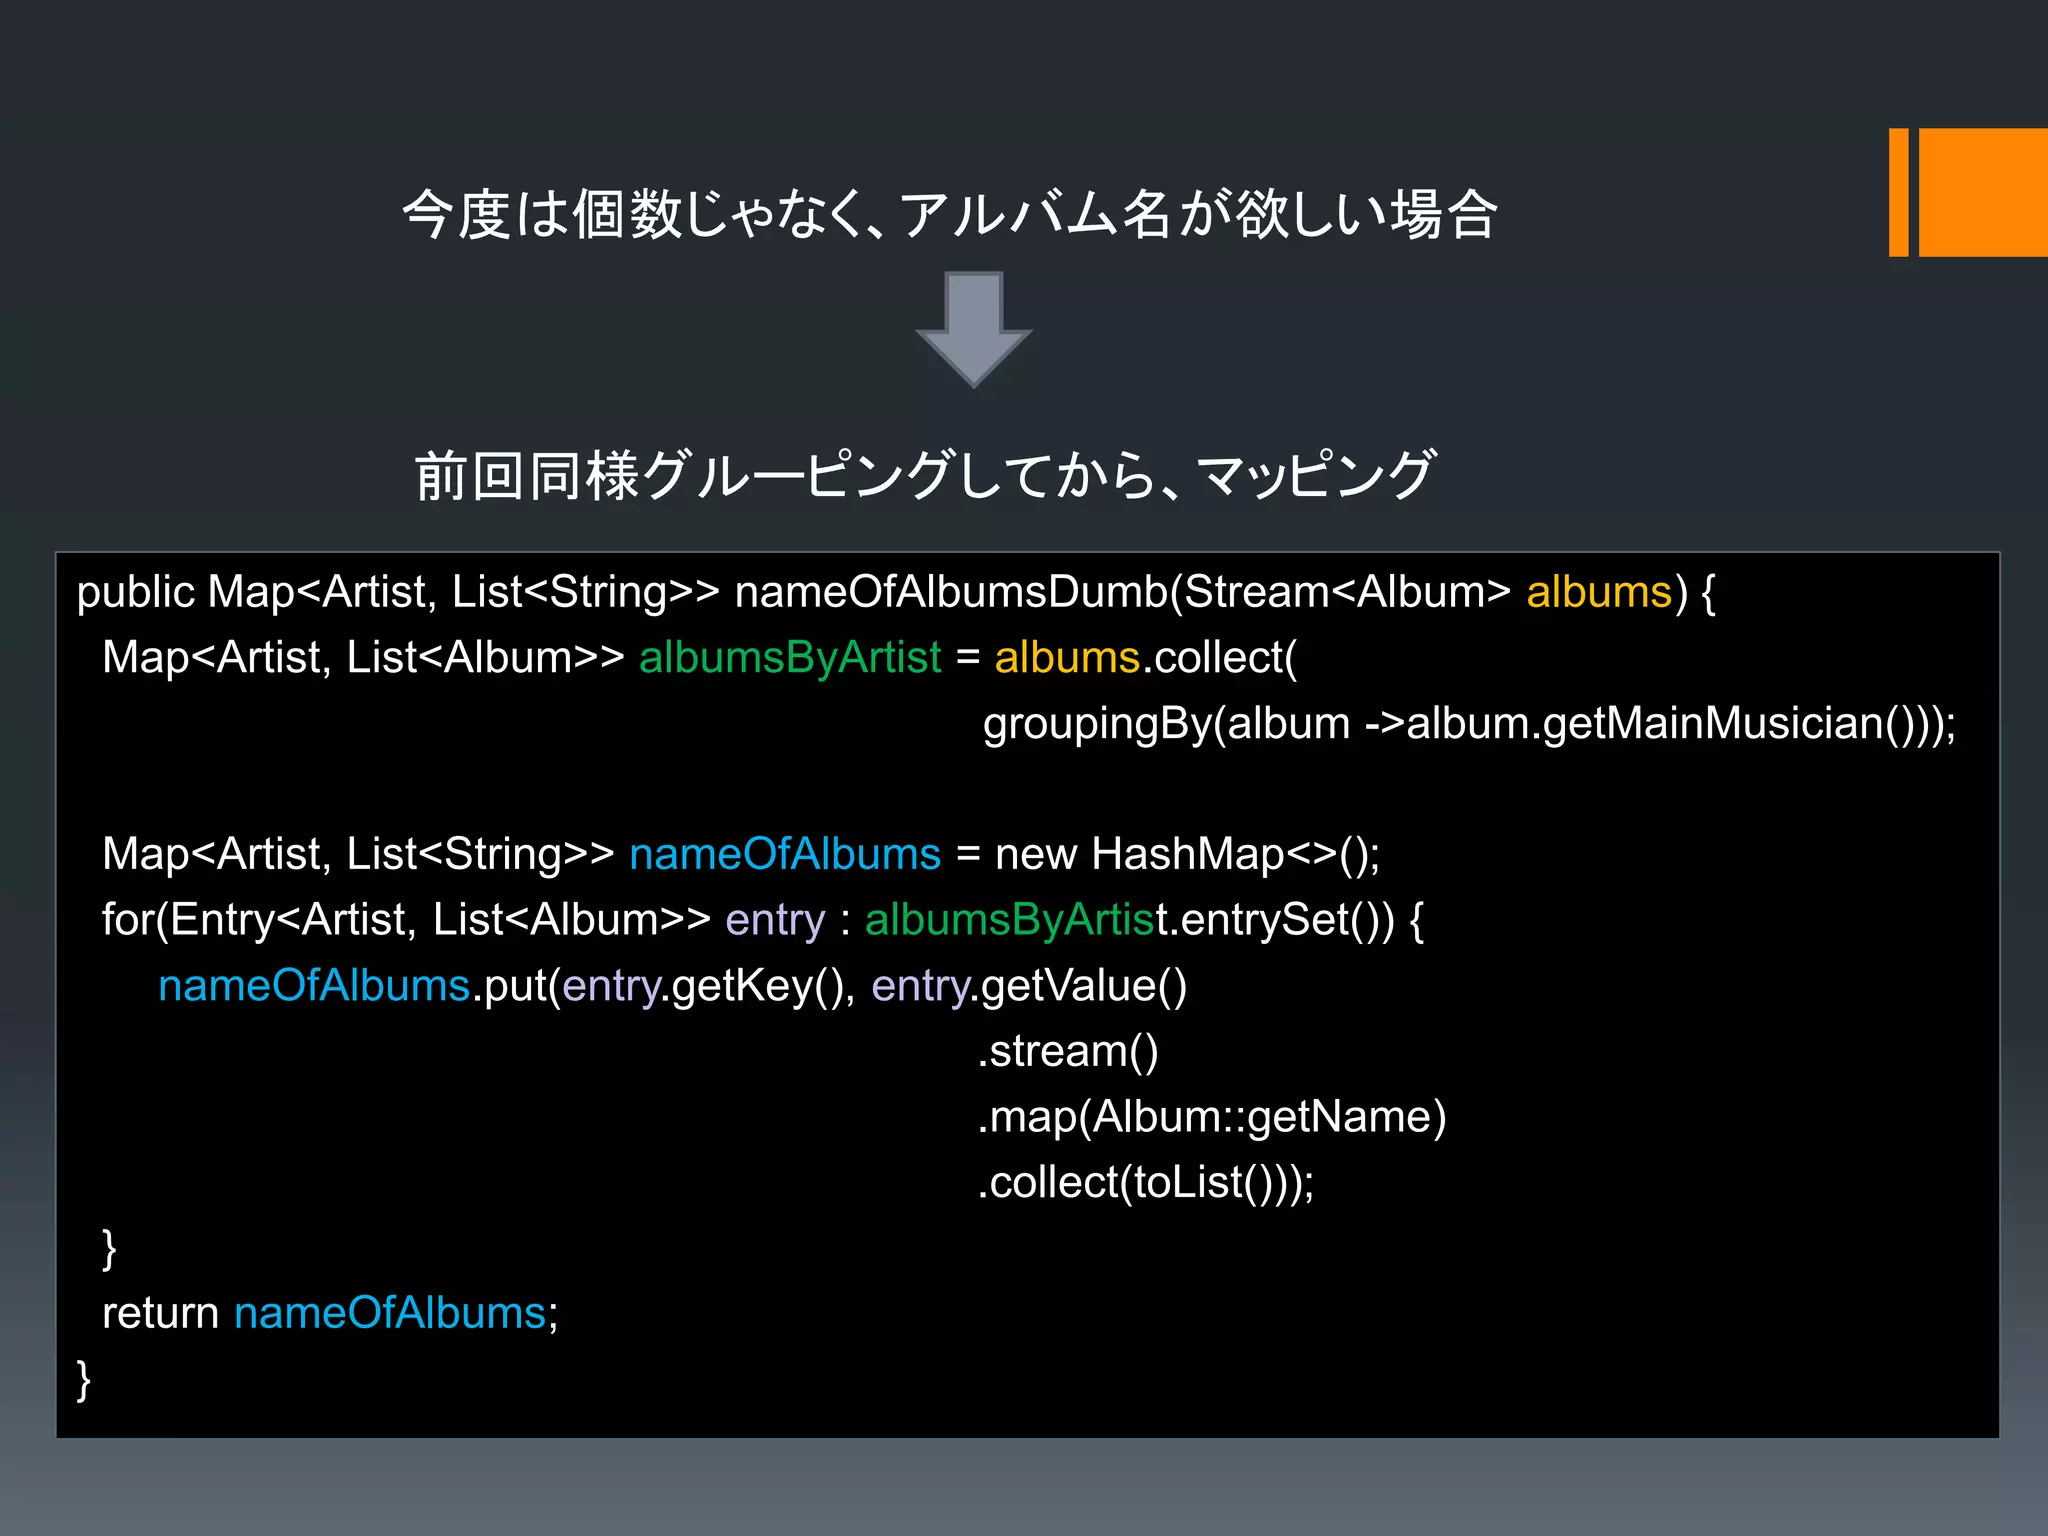Click the green albumsByArtist variable declaration
The height and width of the screenshot is (1536, 2048).
(x=790, y=658)
